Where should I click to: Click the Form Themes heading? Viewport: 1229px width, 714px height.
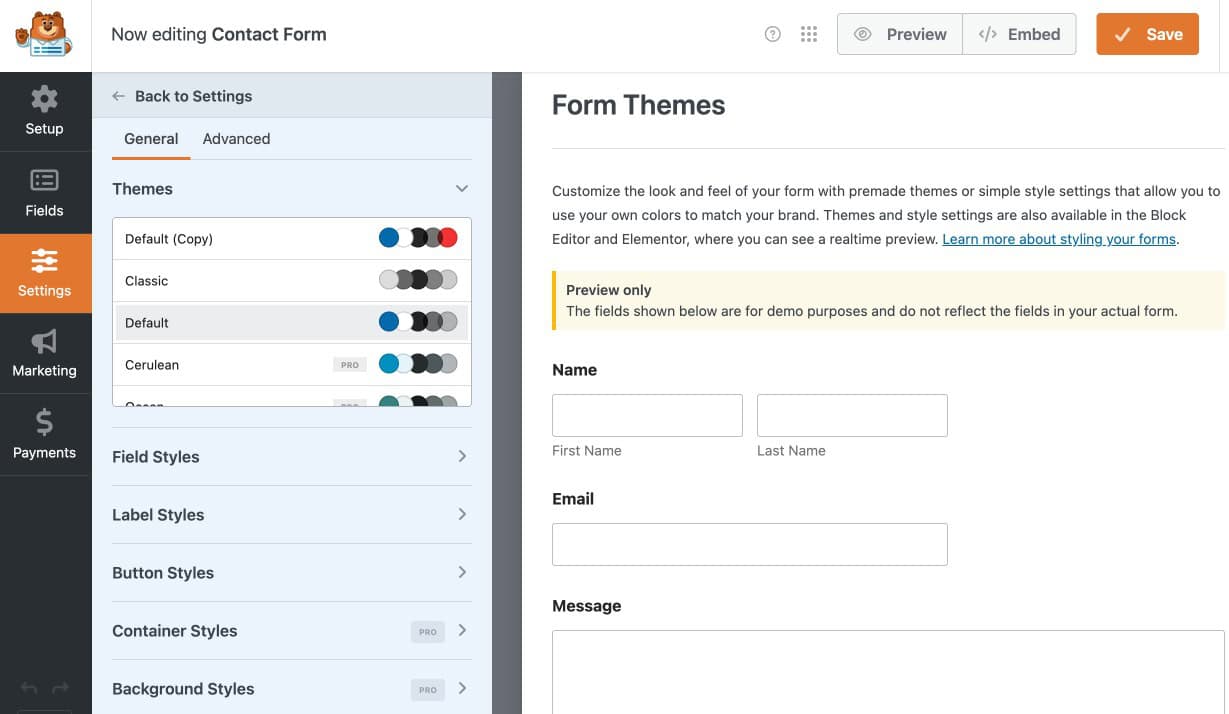pyautogui.click(x=639, y=105)
